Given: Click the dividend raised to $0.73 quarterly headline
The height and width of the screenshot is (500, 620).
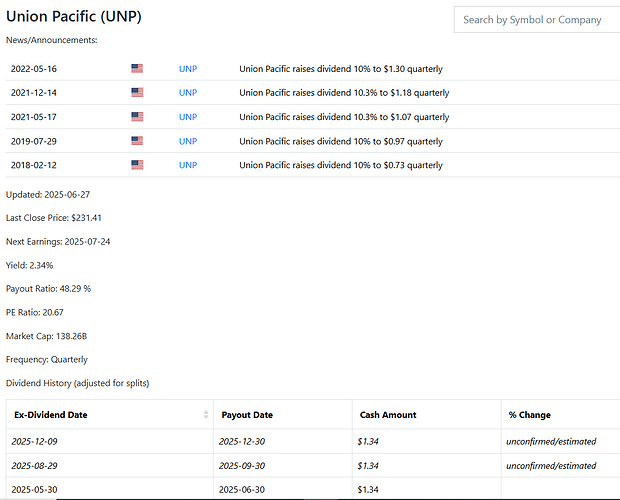Looking at the screenshot, I should click(340, 165).
